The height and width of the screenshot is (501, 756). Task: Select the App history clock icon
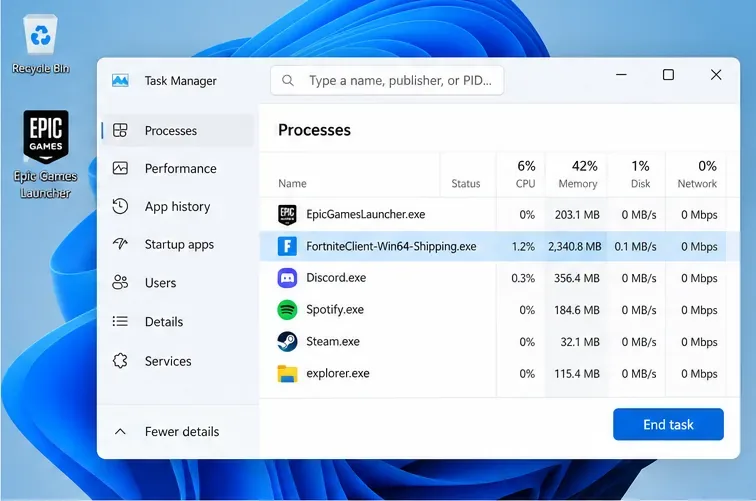tap(120, 206)
